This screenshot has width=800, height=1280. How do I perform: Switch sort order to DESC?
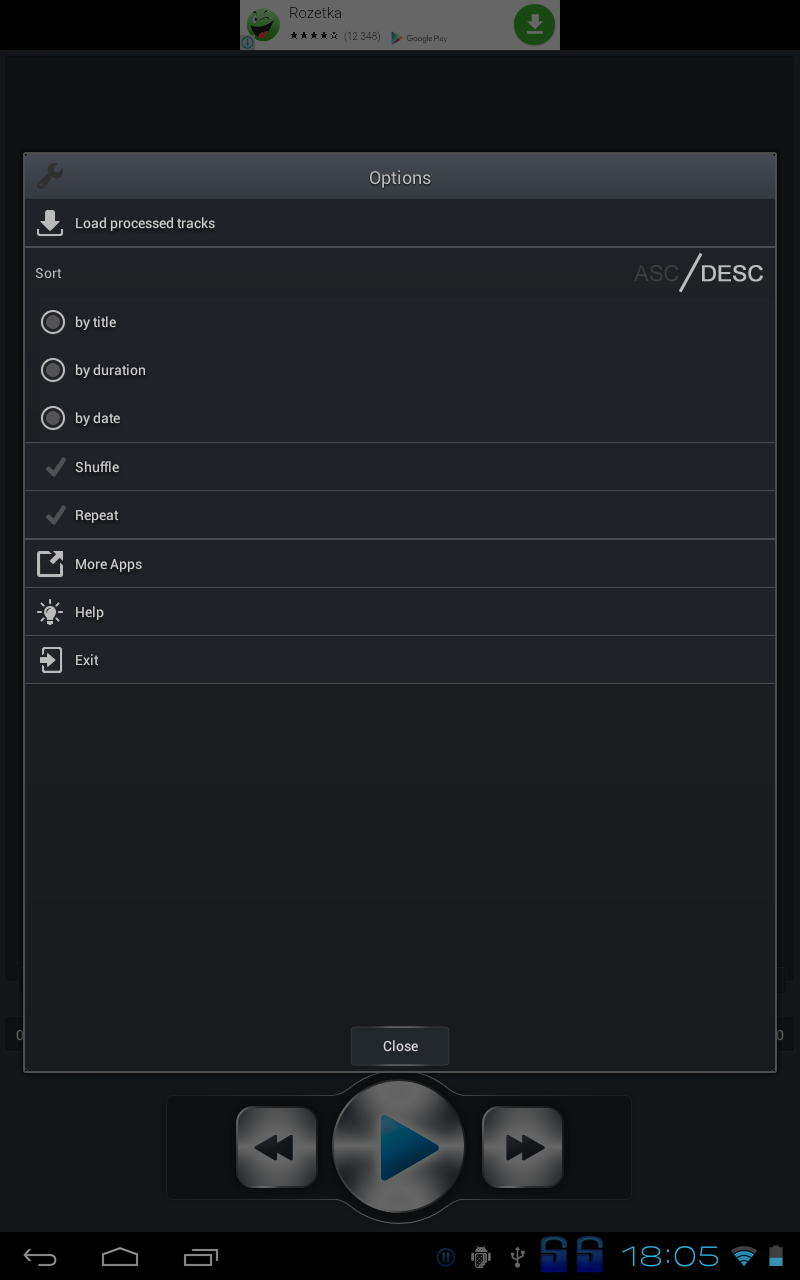click(732, 273)
